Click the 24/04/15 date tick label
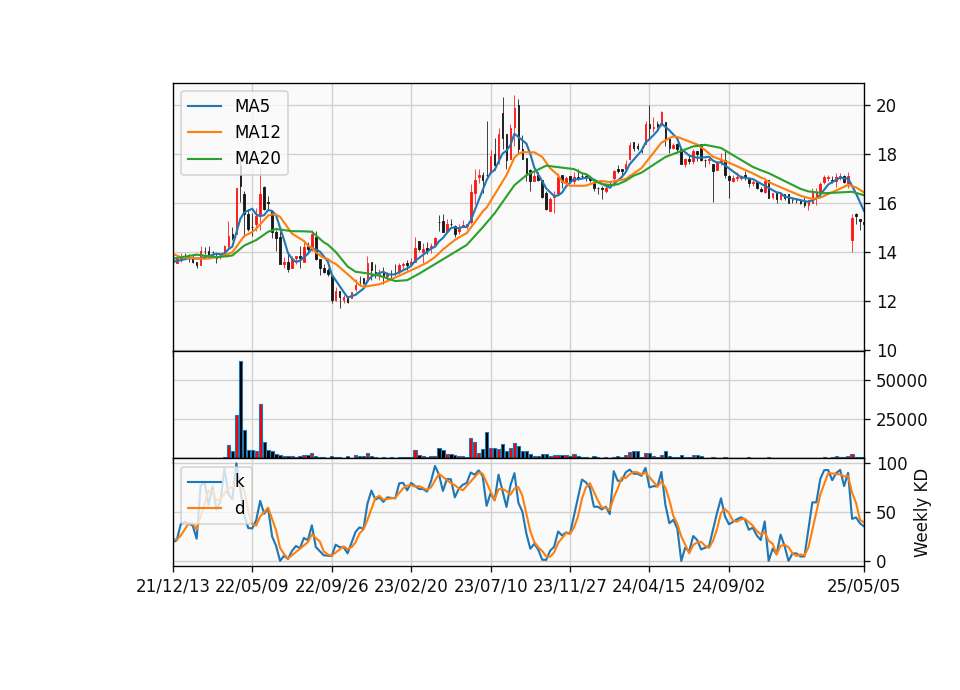Screen dimensions: 960x690 pos(649,587)
